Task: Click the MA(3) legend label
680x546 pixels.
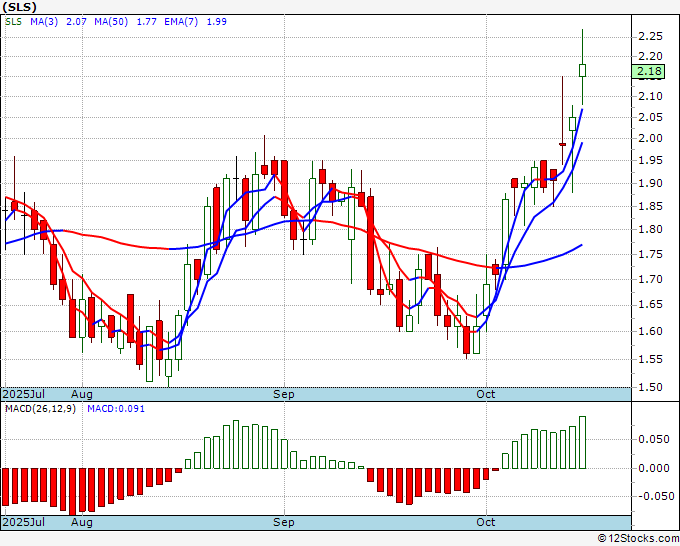Action: point(44,22)
